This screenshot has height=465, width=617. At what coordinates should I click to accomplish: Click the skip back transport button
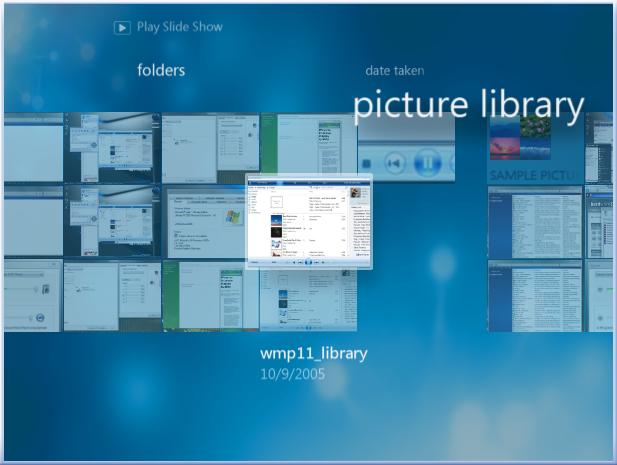[395, 163]
